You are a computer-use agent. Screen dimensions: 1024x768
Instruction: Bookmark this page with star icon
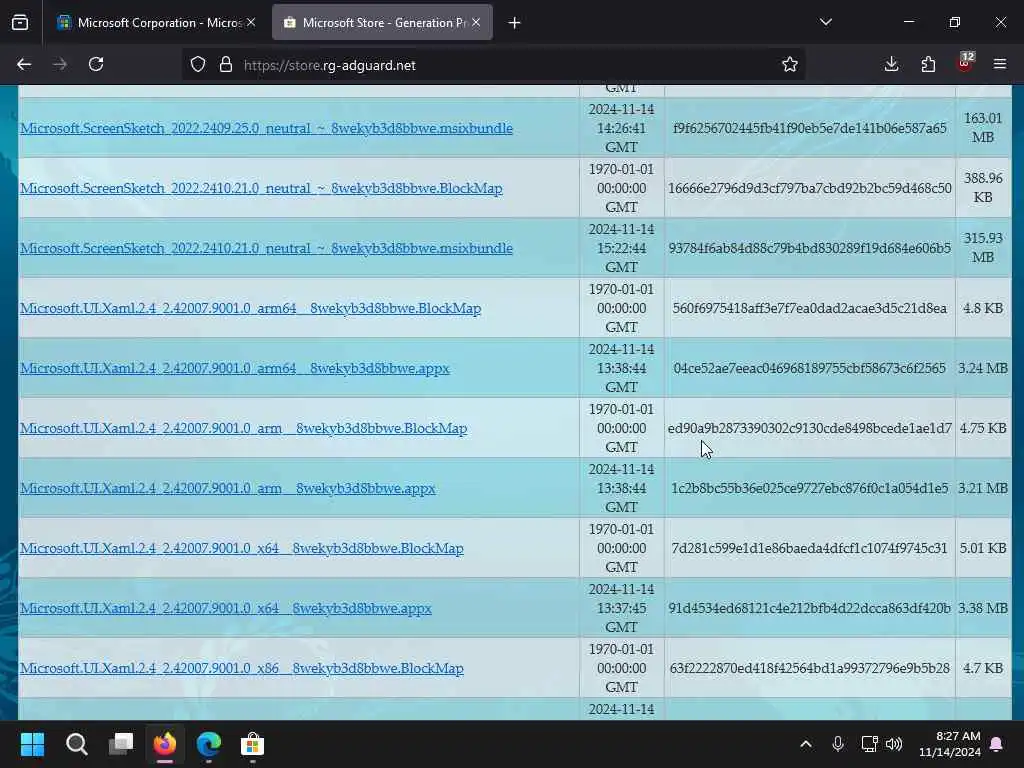[790, 64]
